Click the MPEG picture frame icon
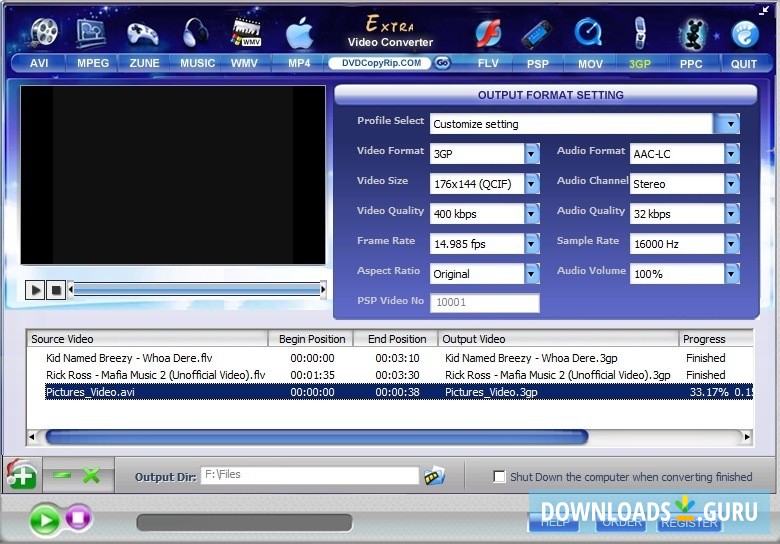Screen dimensions: 780x544 (x=92, y=32)
